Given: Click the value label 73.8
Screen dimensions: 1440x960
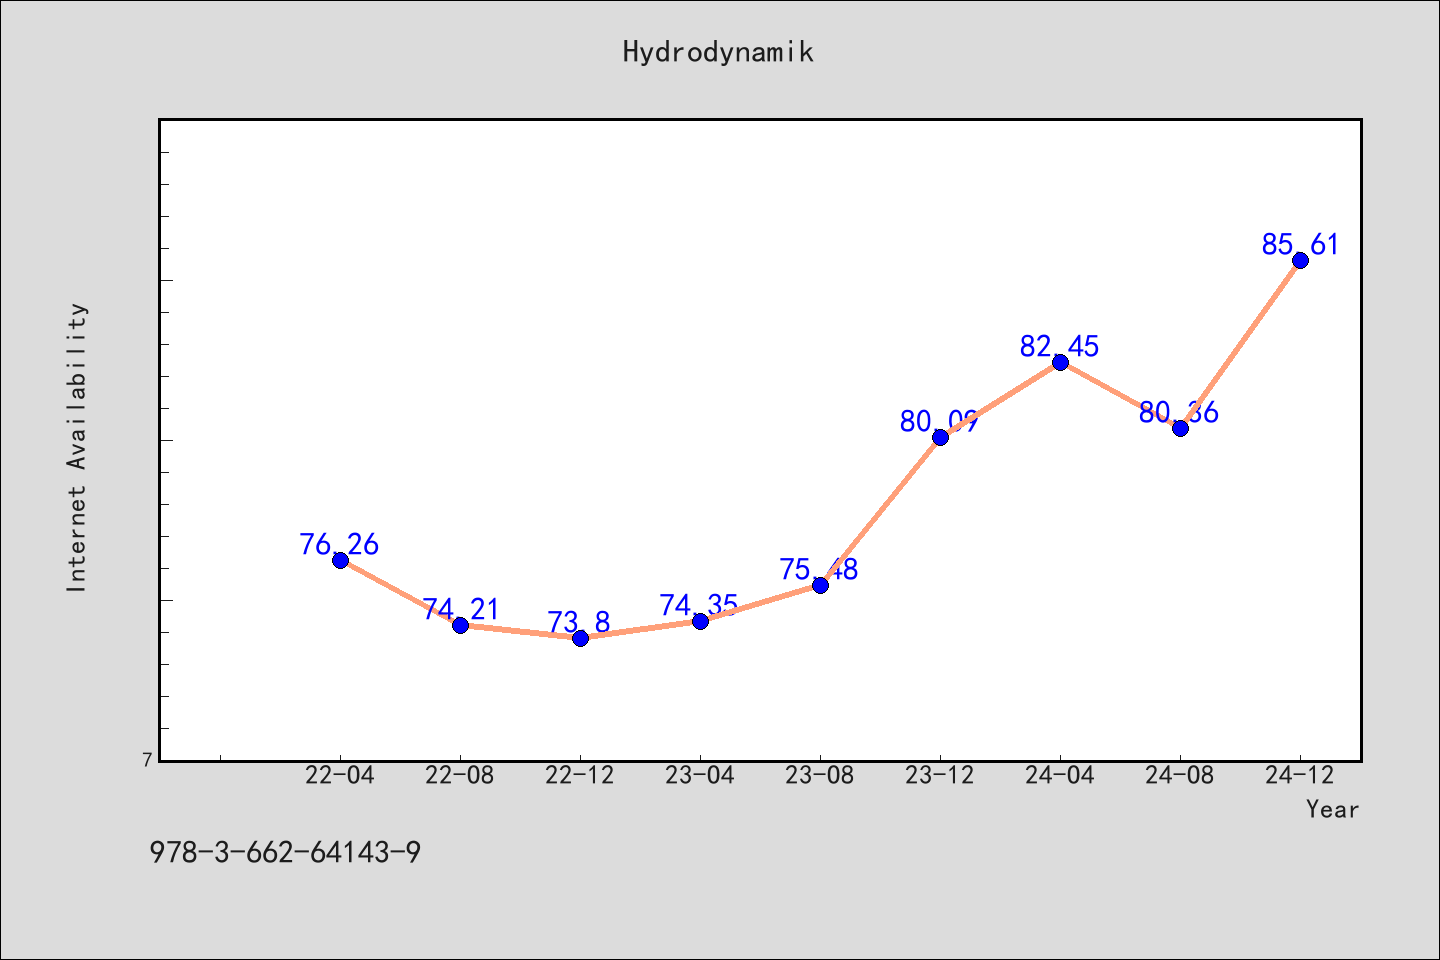Looking at the screenshot, I should click(x=580, y=623).
